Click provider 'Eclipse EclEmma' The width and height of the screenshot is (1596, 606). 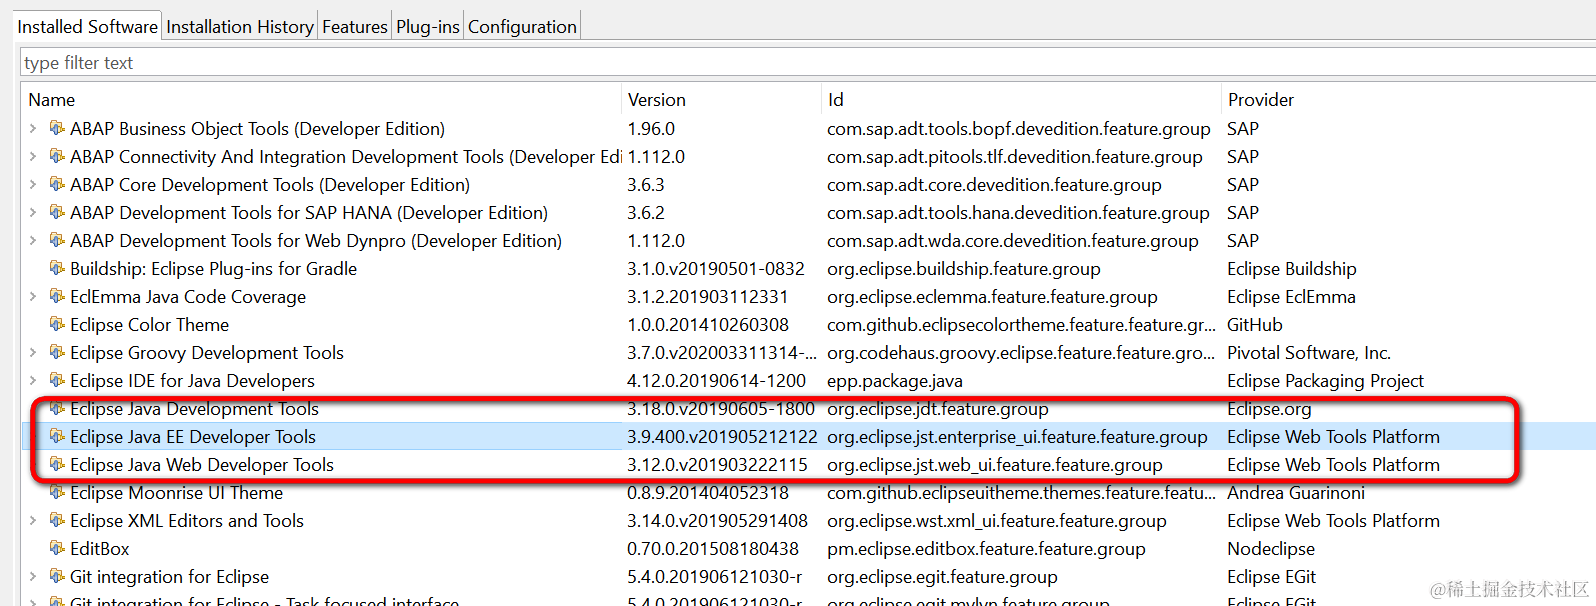pos(1291,297)
